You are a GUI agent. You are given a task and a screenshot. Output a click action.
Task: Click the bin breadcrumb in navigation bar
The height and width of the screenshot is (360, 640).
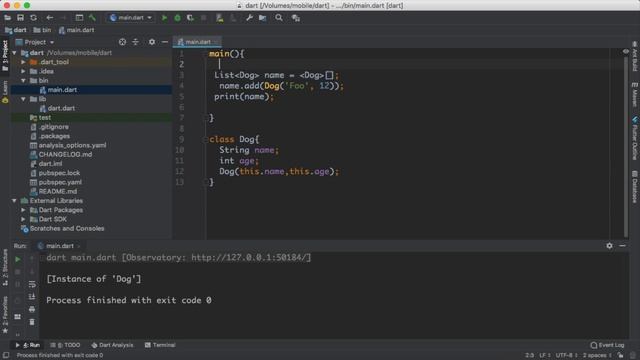click(x=42, y=30)
